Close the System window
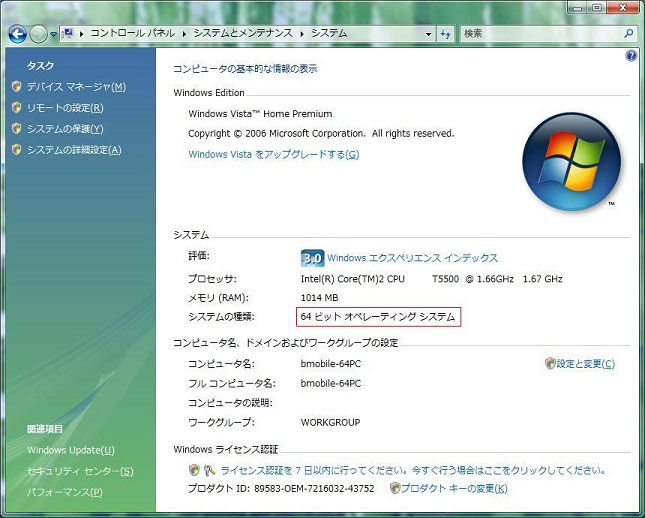This screenshot has width=645, height=518. click(x=623, y=8)
